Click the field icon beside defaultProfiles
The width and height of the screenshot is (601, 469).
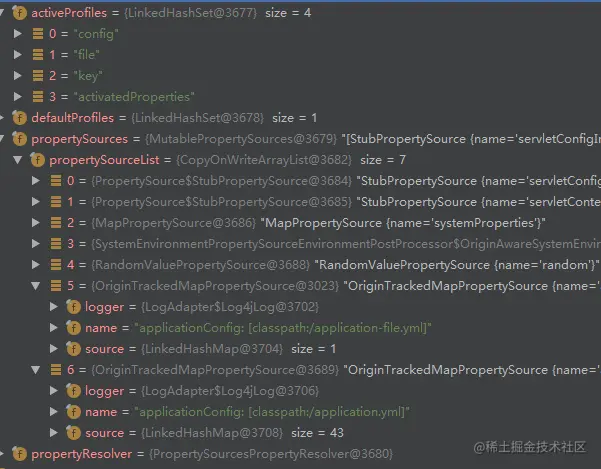click(20, 118)
